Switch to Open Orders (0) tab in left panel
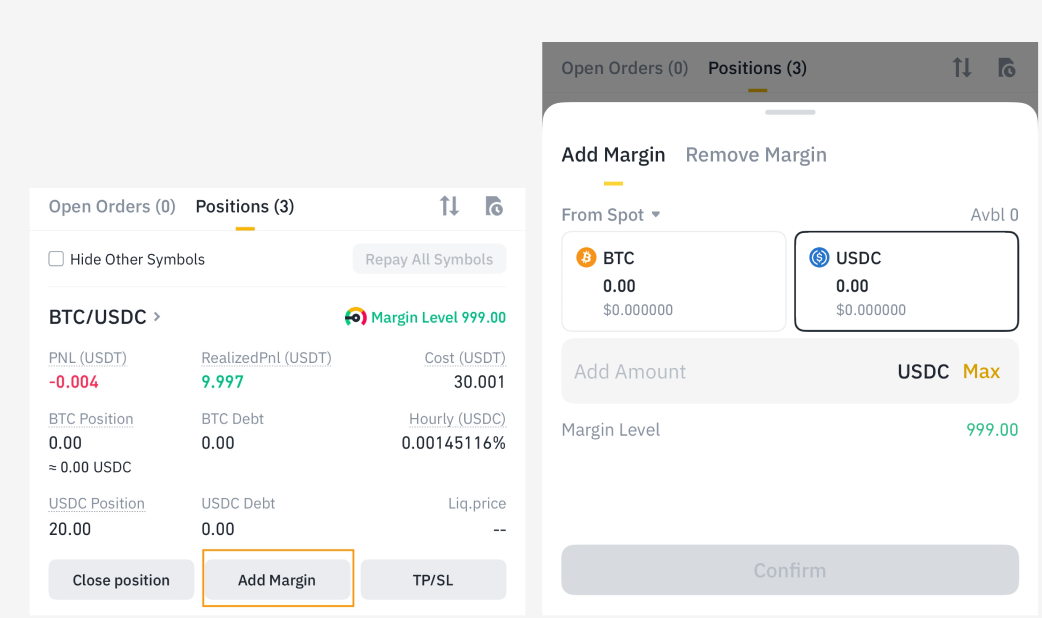The height and width of the screenshot is (618, 1042). pyautogui.click(x=112, y=207)
